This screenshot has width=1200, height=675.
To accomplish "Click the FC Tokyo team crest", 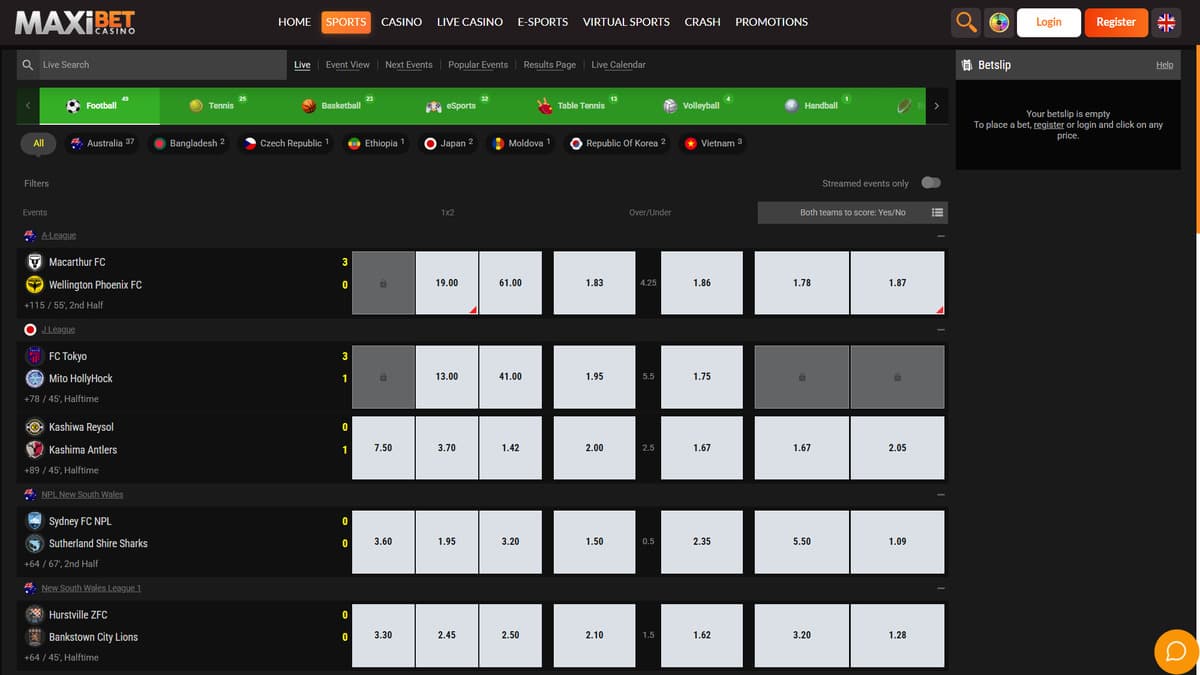I will coord(34,356).
